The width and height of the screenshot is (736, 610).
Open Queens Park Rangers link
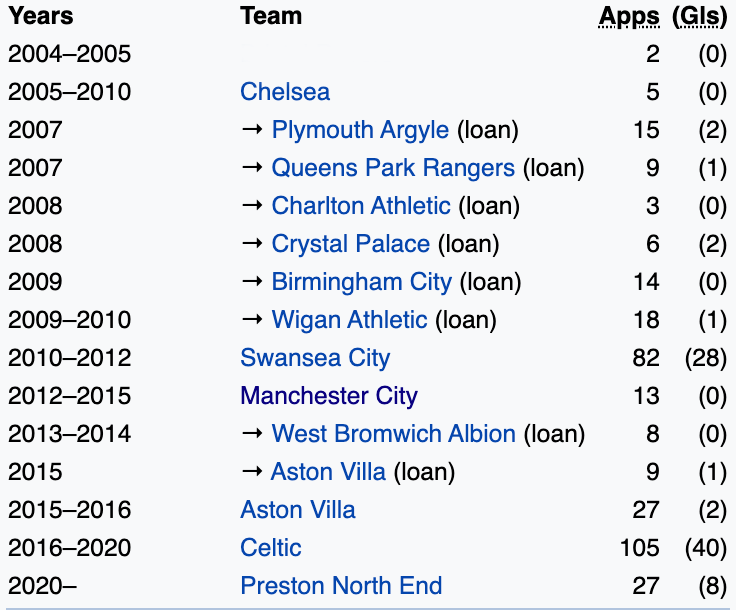(393, 168)
